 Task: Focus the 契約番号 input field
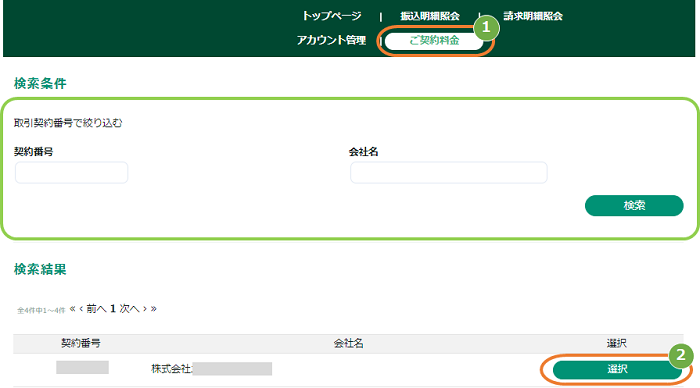pos(71,172)
